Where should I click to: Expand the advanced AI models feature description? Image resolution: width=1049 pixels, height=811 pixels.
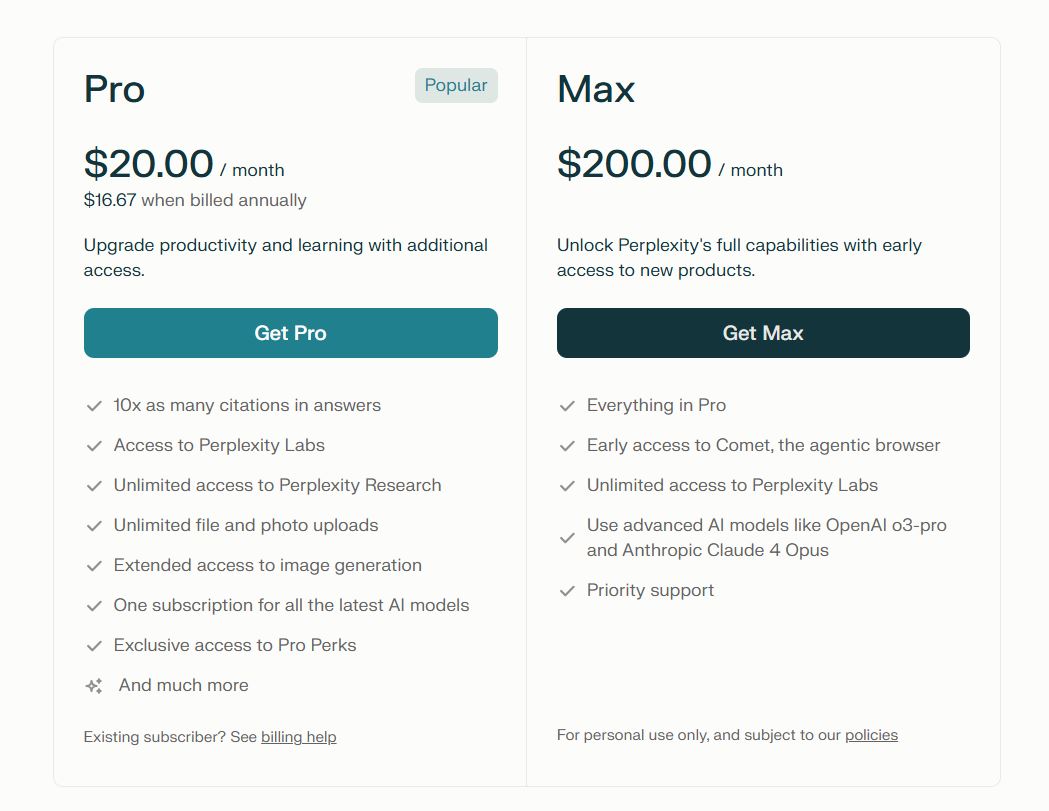(766, 537)
